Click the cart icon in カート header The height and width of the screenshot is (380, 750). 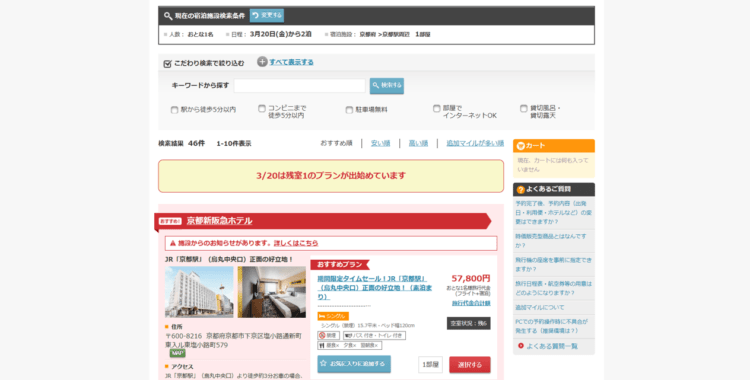click(520, 146)
